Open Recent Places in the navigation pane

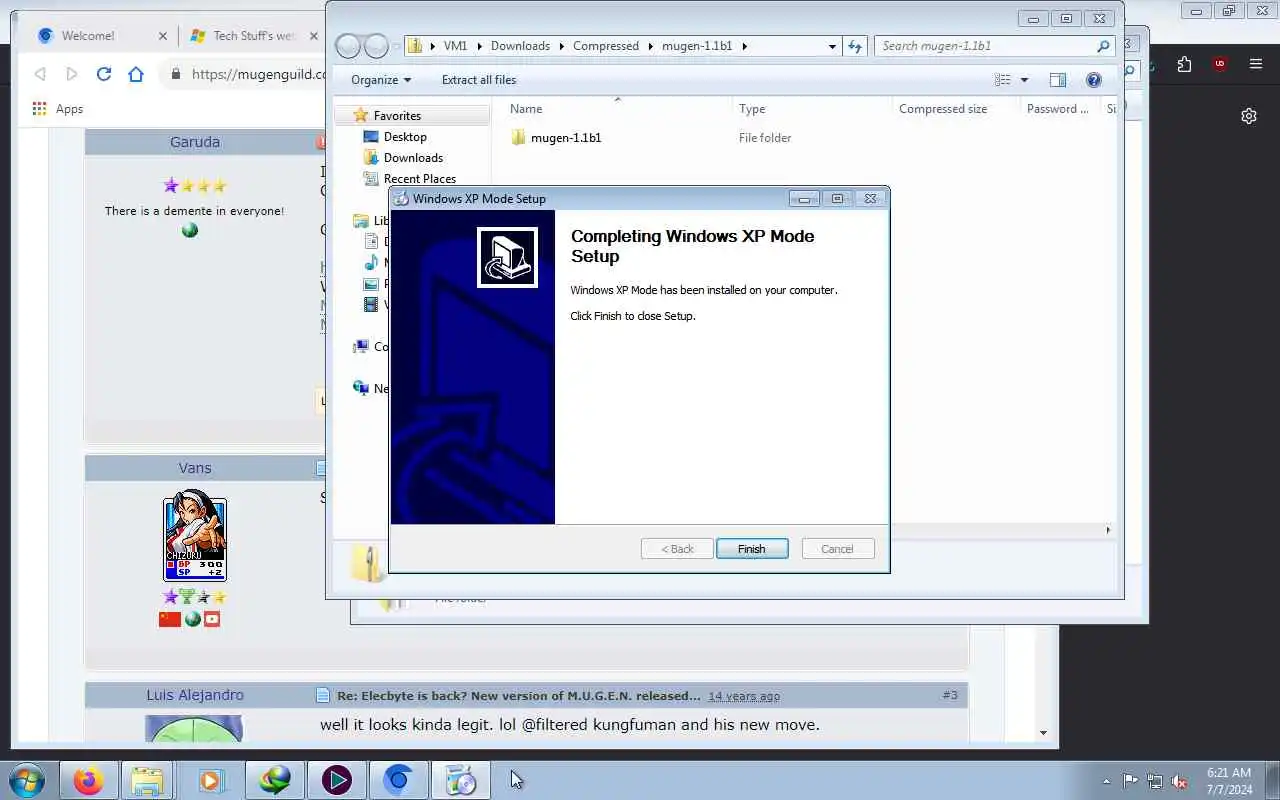pyautogui.click(x=420, y=179)
